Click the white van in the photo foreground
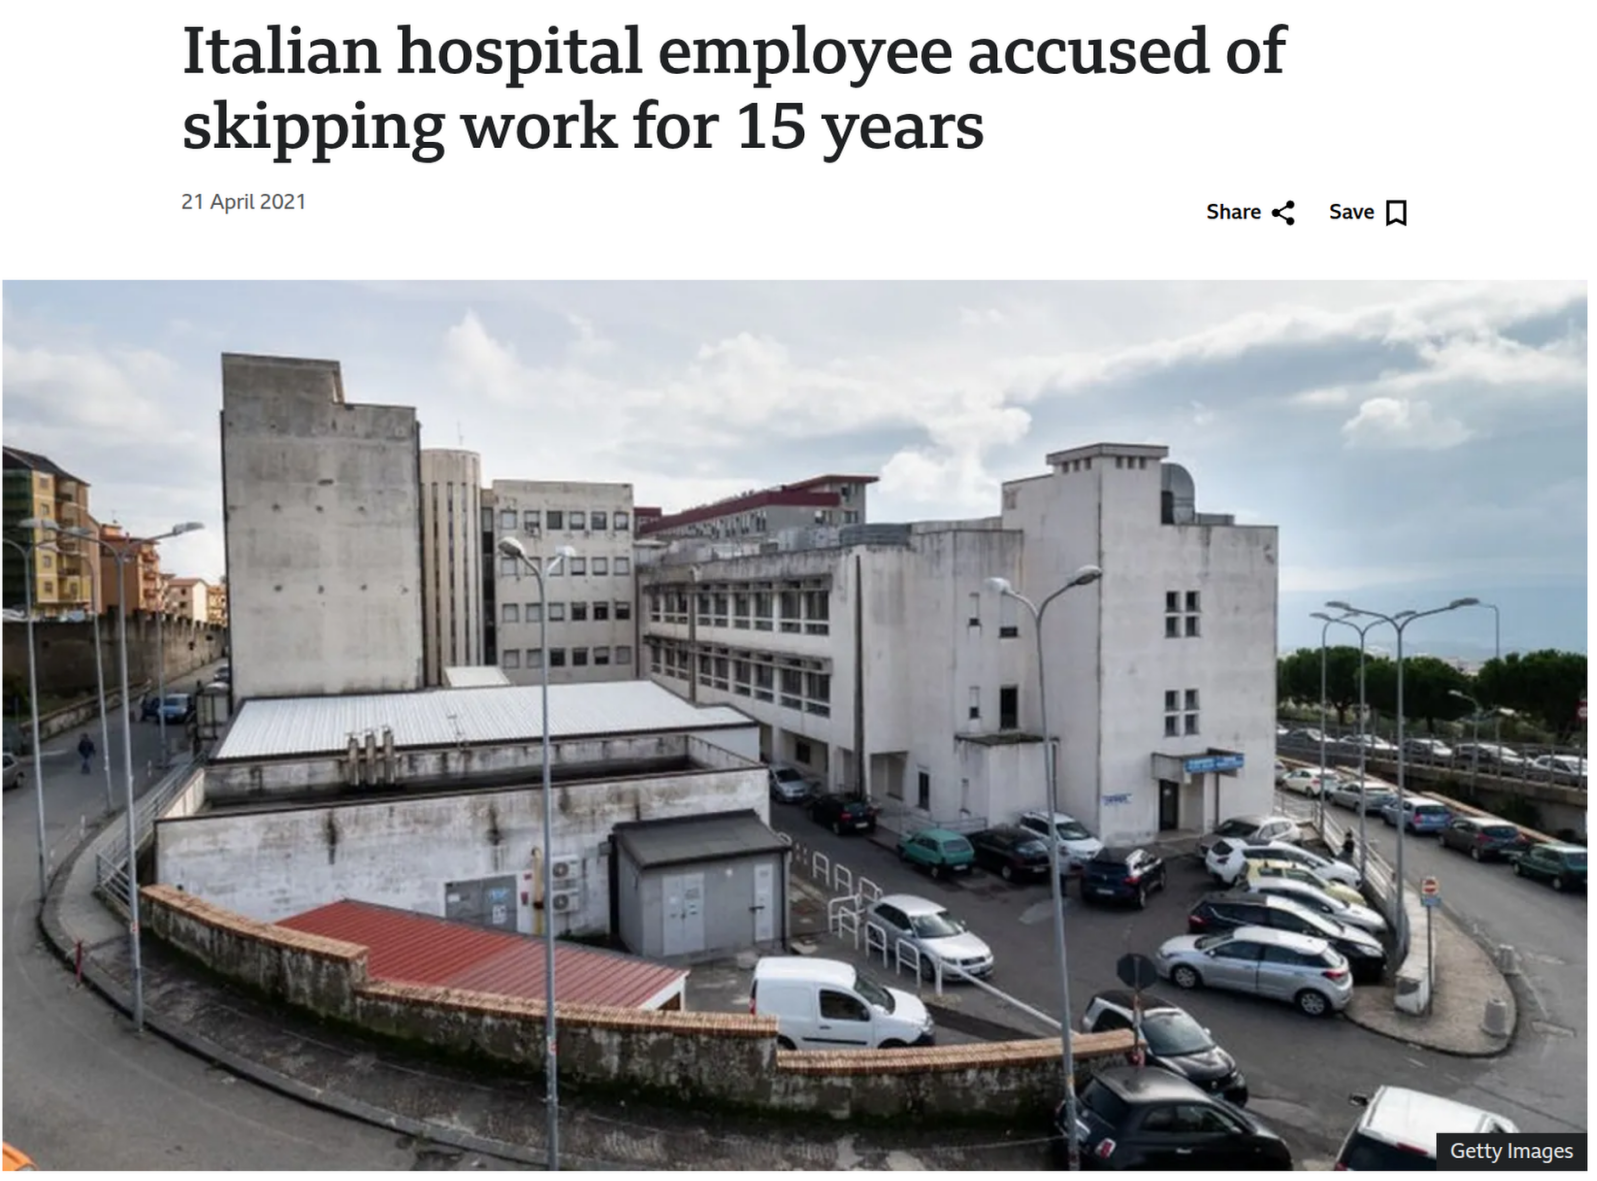This screenshot has height=1181, width=1597. click(x=840, y=1003)
